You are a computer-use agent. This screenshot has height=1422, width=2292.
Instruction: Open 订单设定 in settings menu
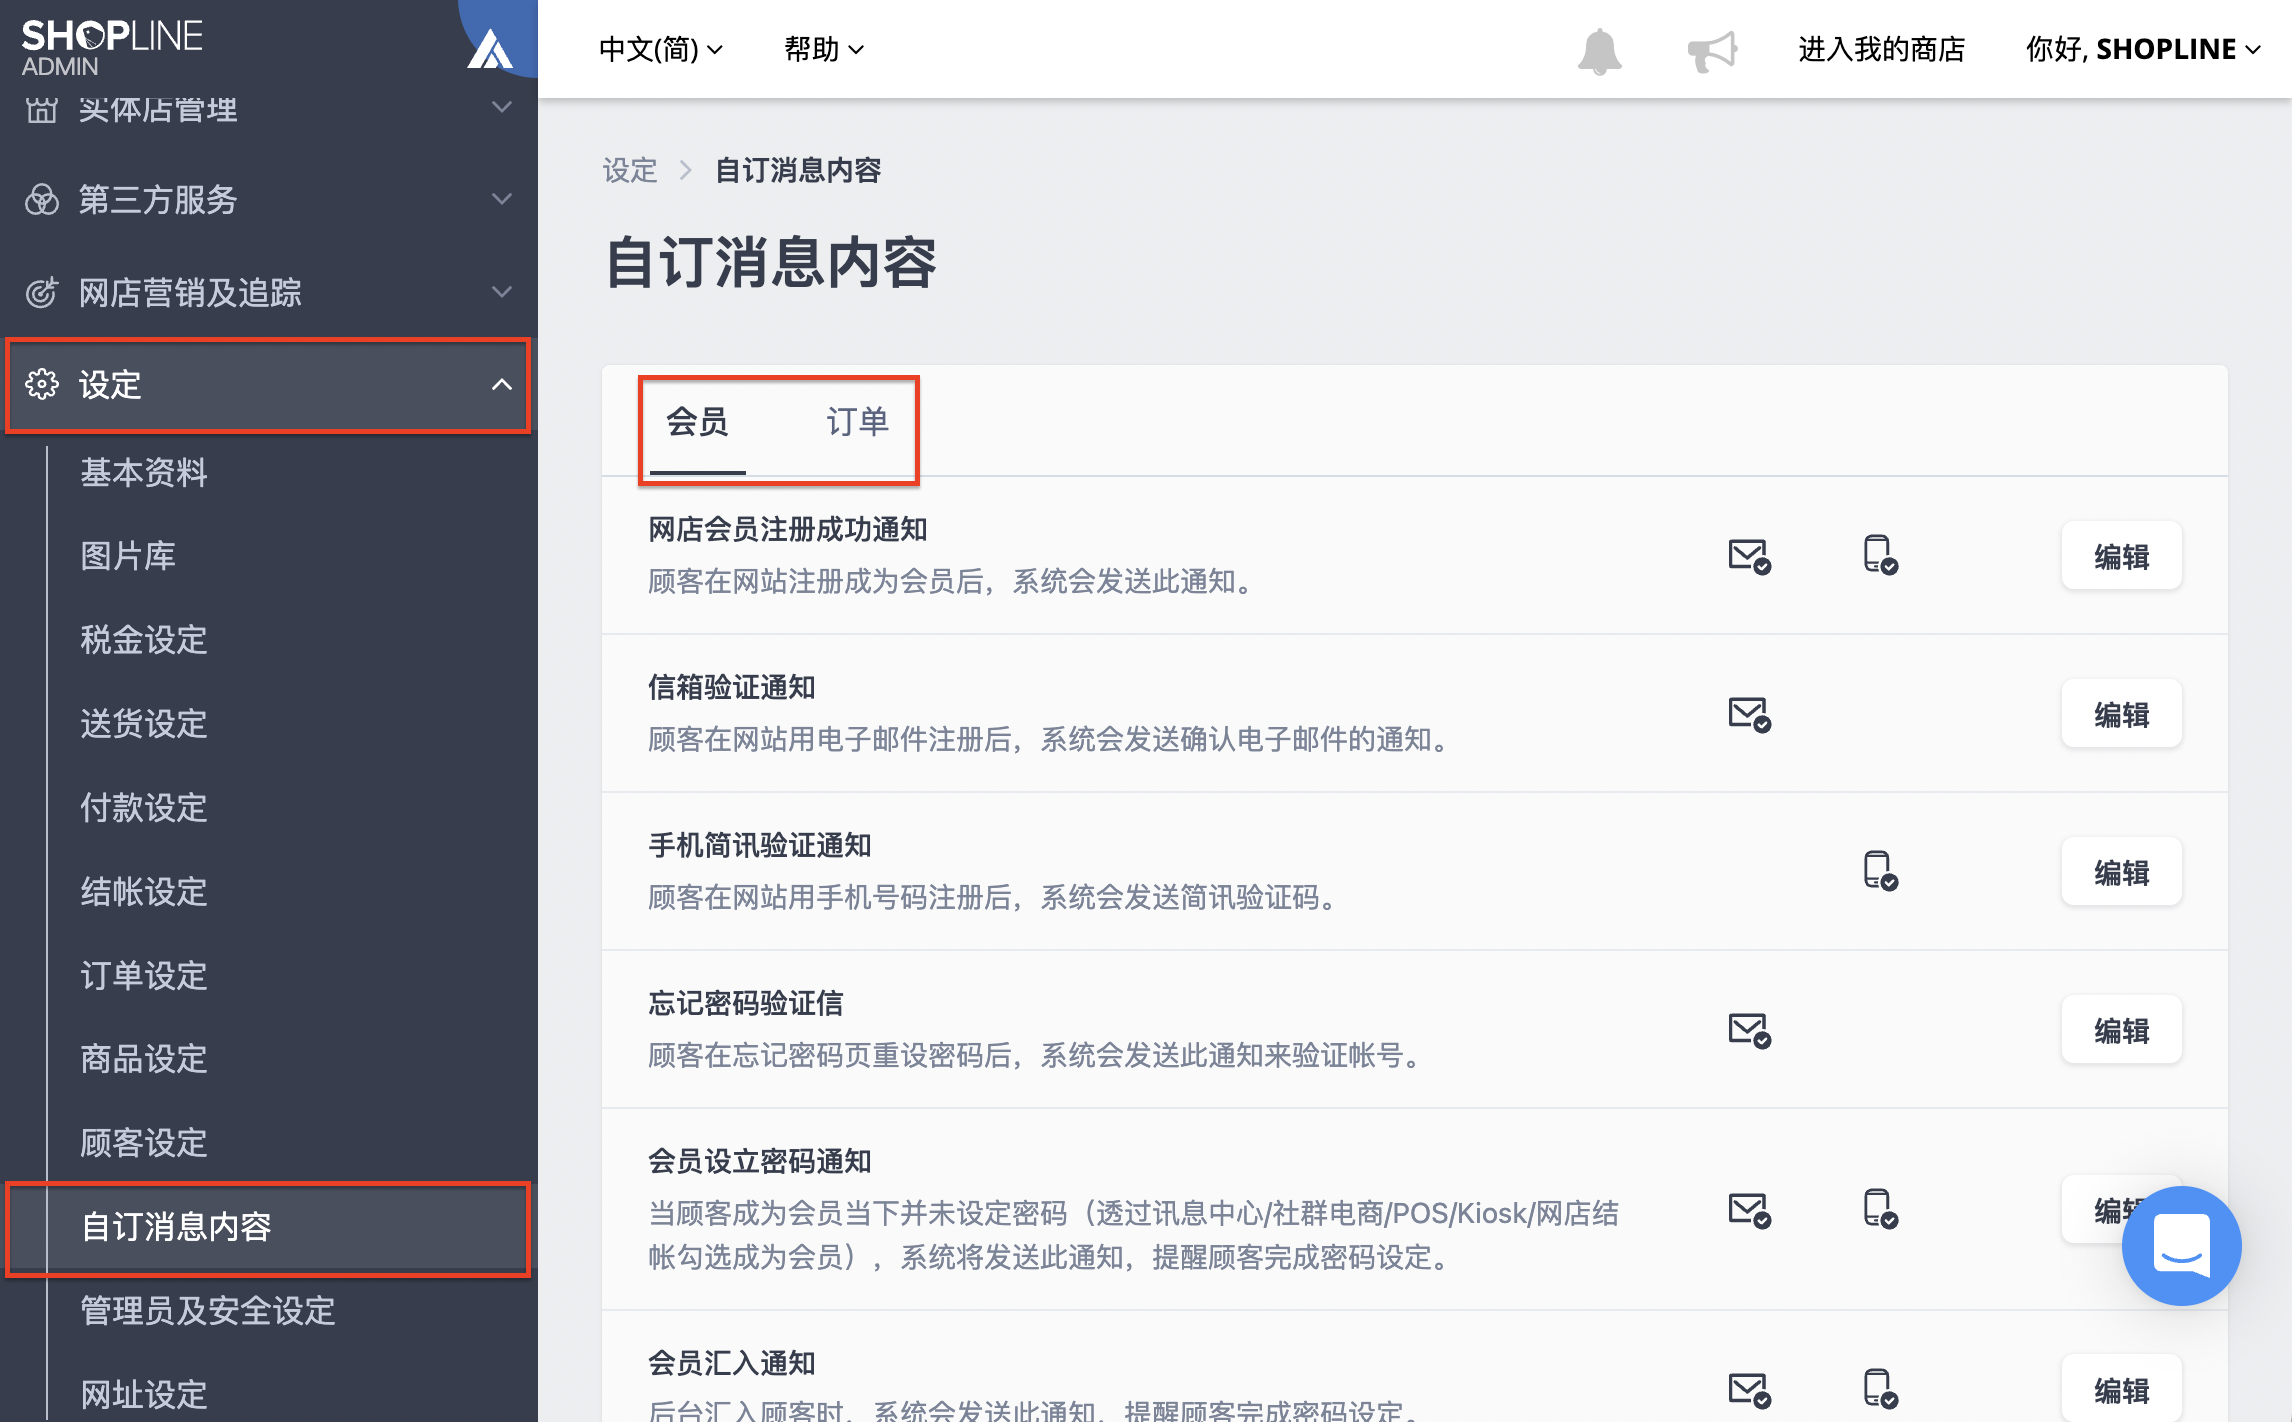pyautogui.click(x=144, y=976)
